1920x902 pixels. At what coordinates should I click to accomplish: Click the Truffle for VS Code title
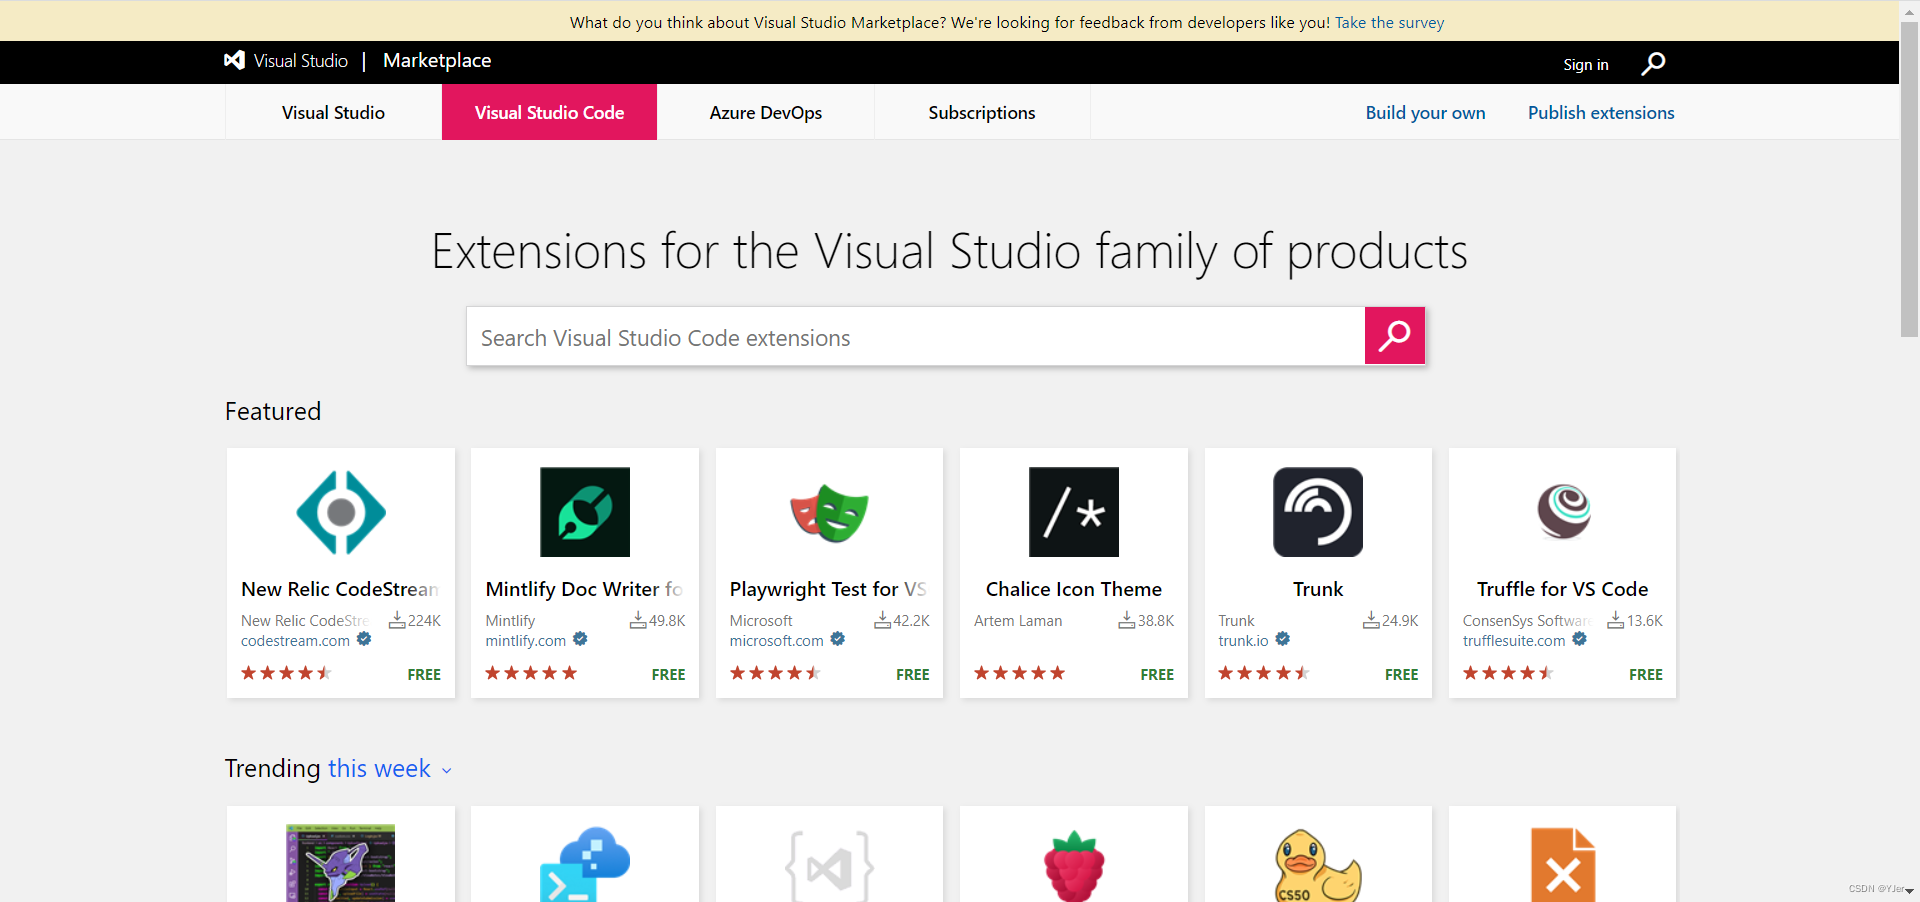coord(1563,589)
